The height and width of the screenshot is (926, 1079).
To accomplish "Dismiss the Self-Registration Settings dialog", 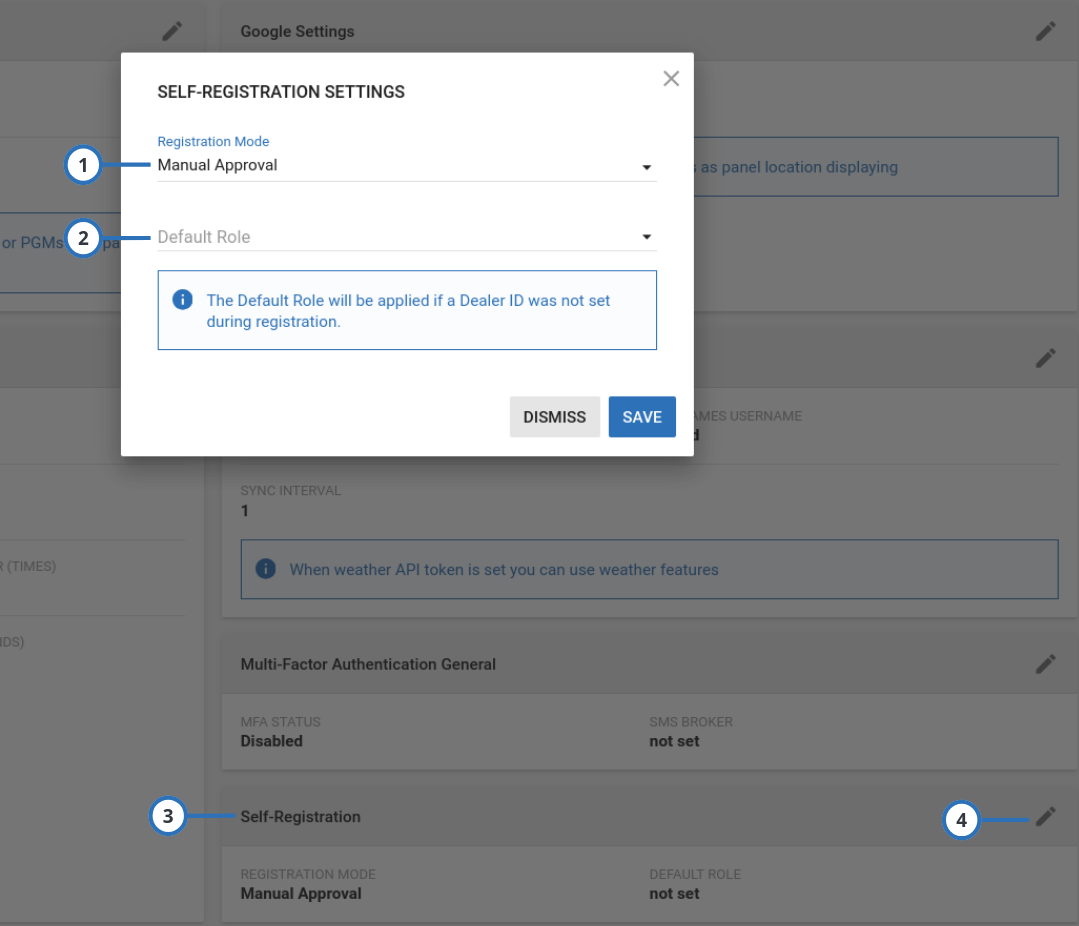I will click(554, 417).
